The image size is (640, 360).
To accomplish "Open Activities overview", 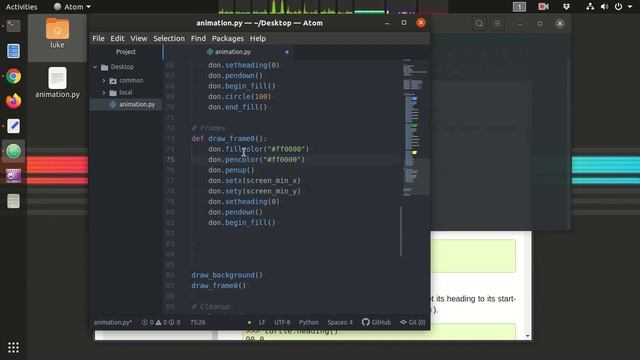I will (21, 7).
